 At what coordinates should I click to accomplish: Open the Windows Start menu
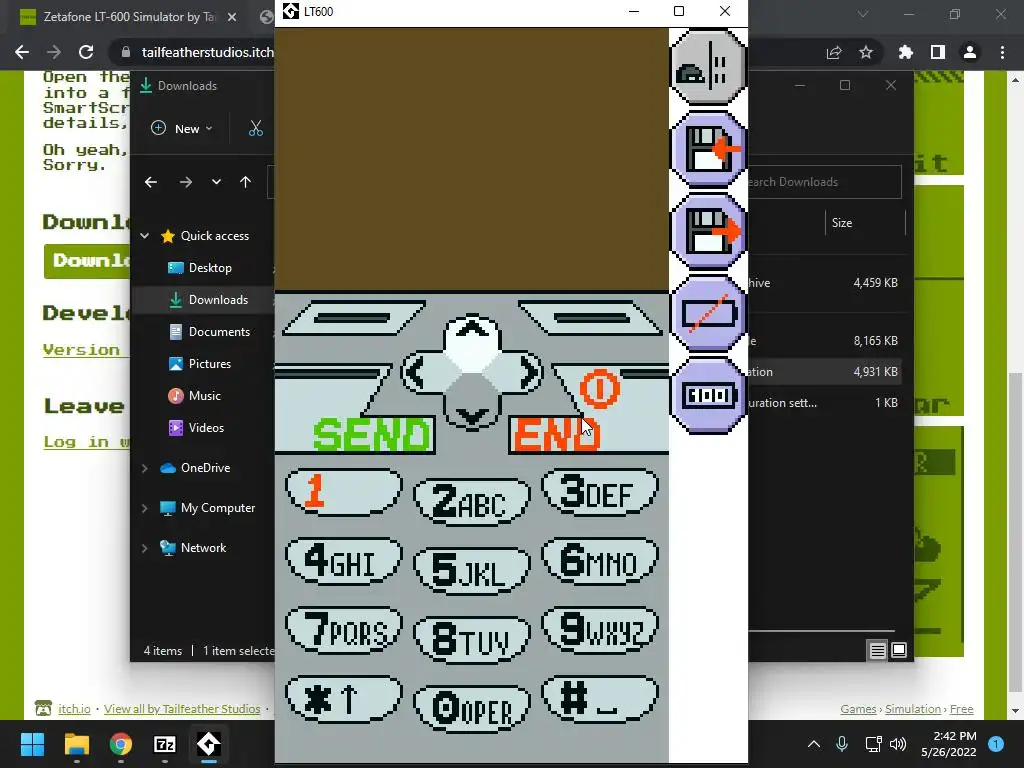(32, 744)
